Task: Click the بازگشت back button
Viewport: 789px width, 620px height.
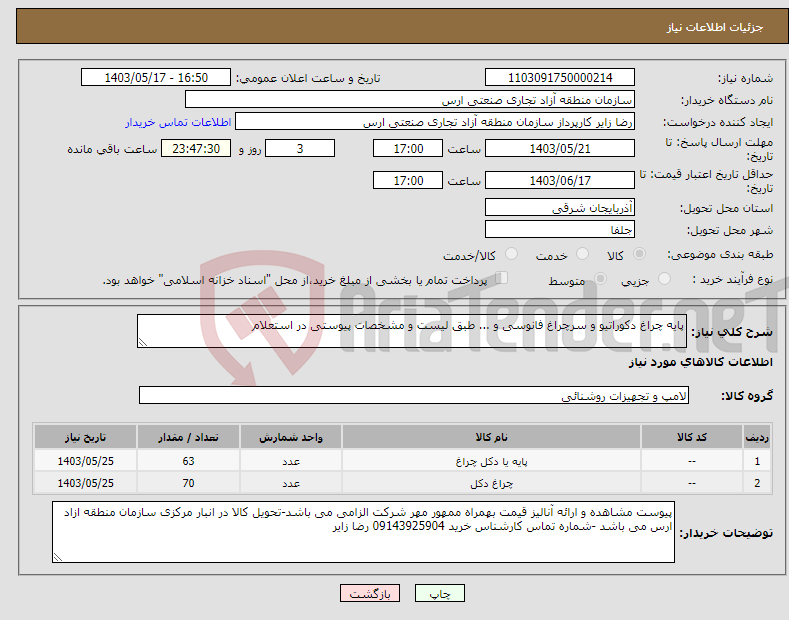Action: 370,593
